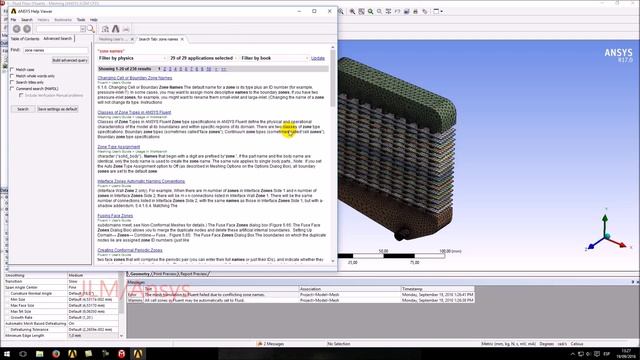
Task: Open the File menu in Help Viewer
Action: click(13, 20)
